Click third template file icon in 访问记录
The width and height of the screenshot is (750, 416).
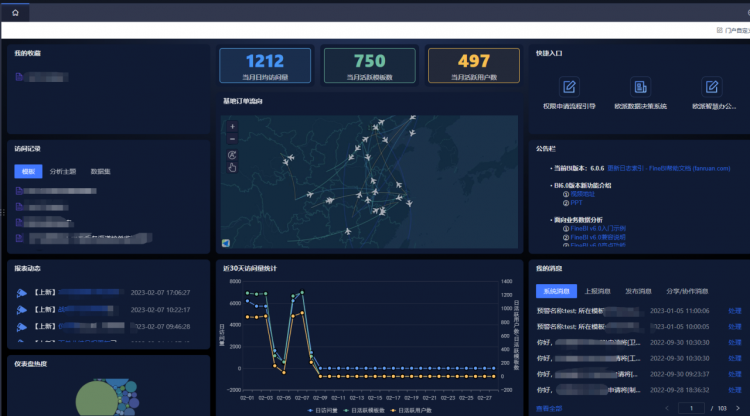[x=19, y=222]
